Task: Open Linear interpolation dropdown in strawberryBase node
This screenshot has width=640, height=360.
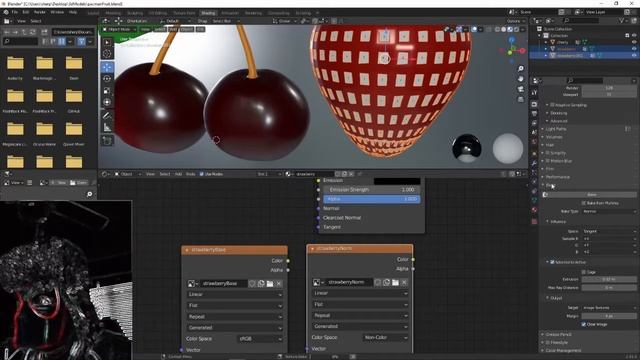Action: [235, 294]
